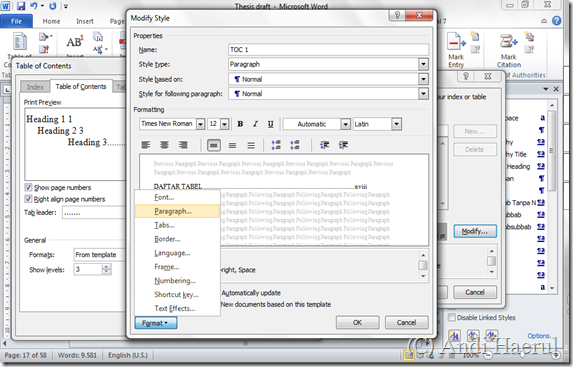Choose Paragraph... from Format menu

tap(177, 211)
